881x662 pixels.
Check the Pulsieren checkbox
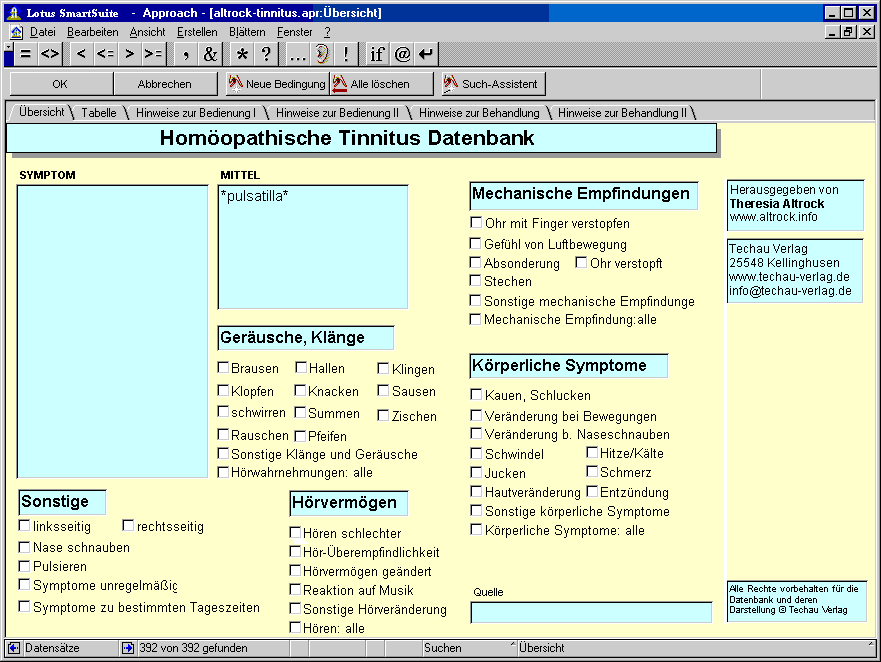click(x=24, y=566)
